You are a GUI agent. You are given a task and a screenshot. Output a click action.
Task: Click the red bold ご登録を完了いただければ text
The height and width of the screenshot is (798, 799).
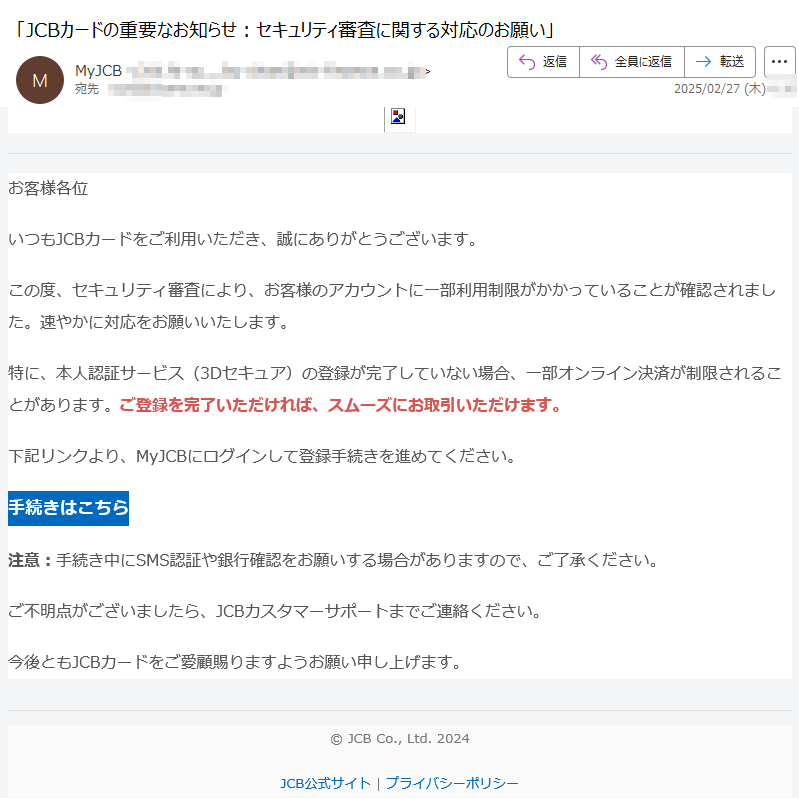pos(340,405)
